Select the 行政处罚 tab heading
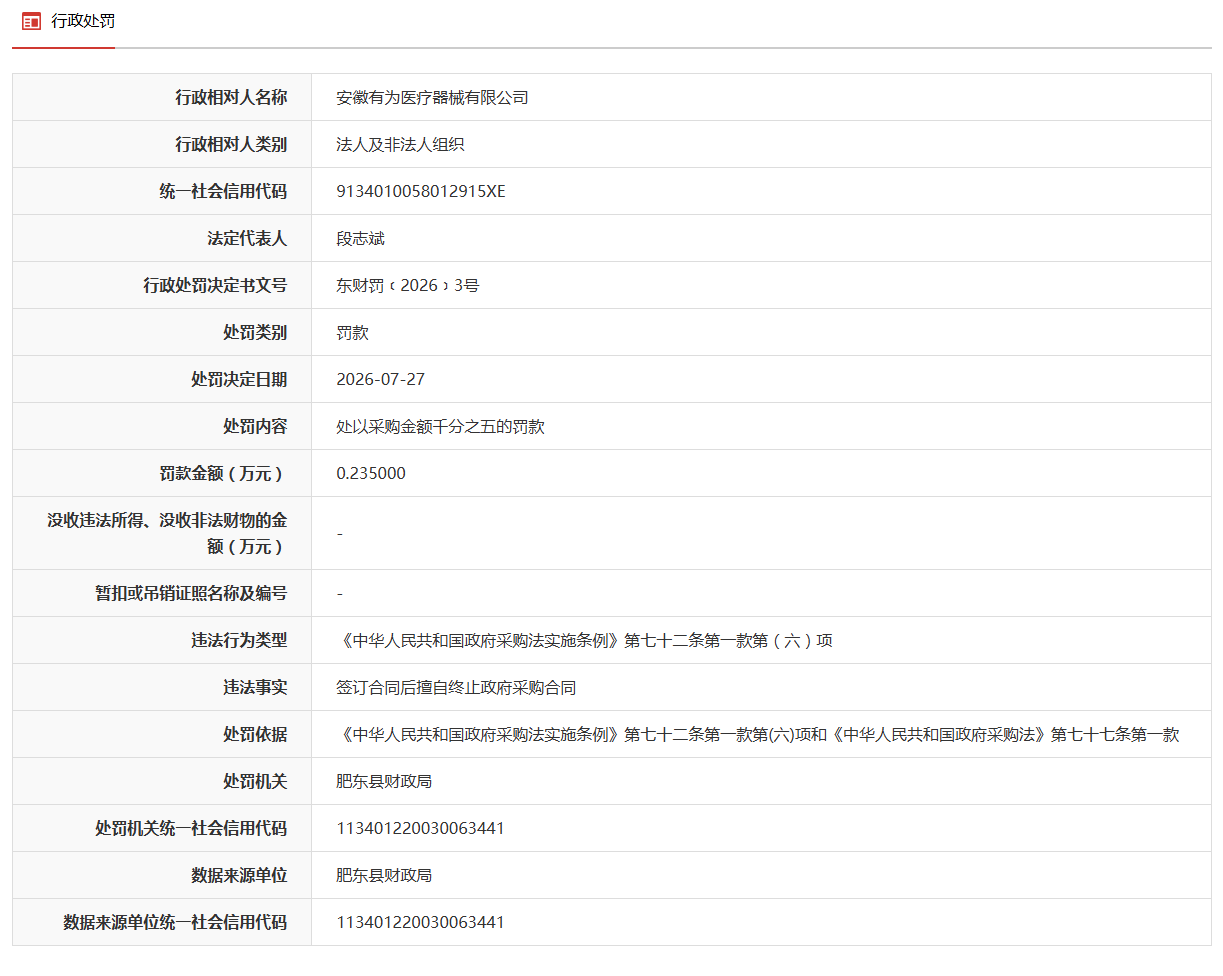The image size is (1223, 976). pos(83,21)
